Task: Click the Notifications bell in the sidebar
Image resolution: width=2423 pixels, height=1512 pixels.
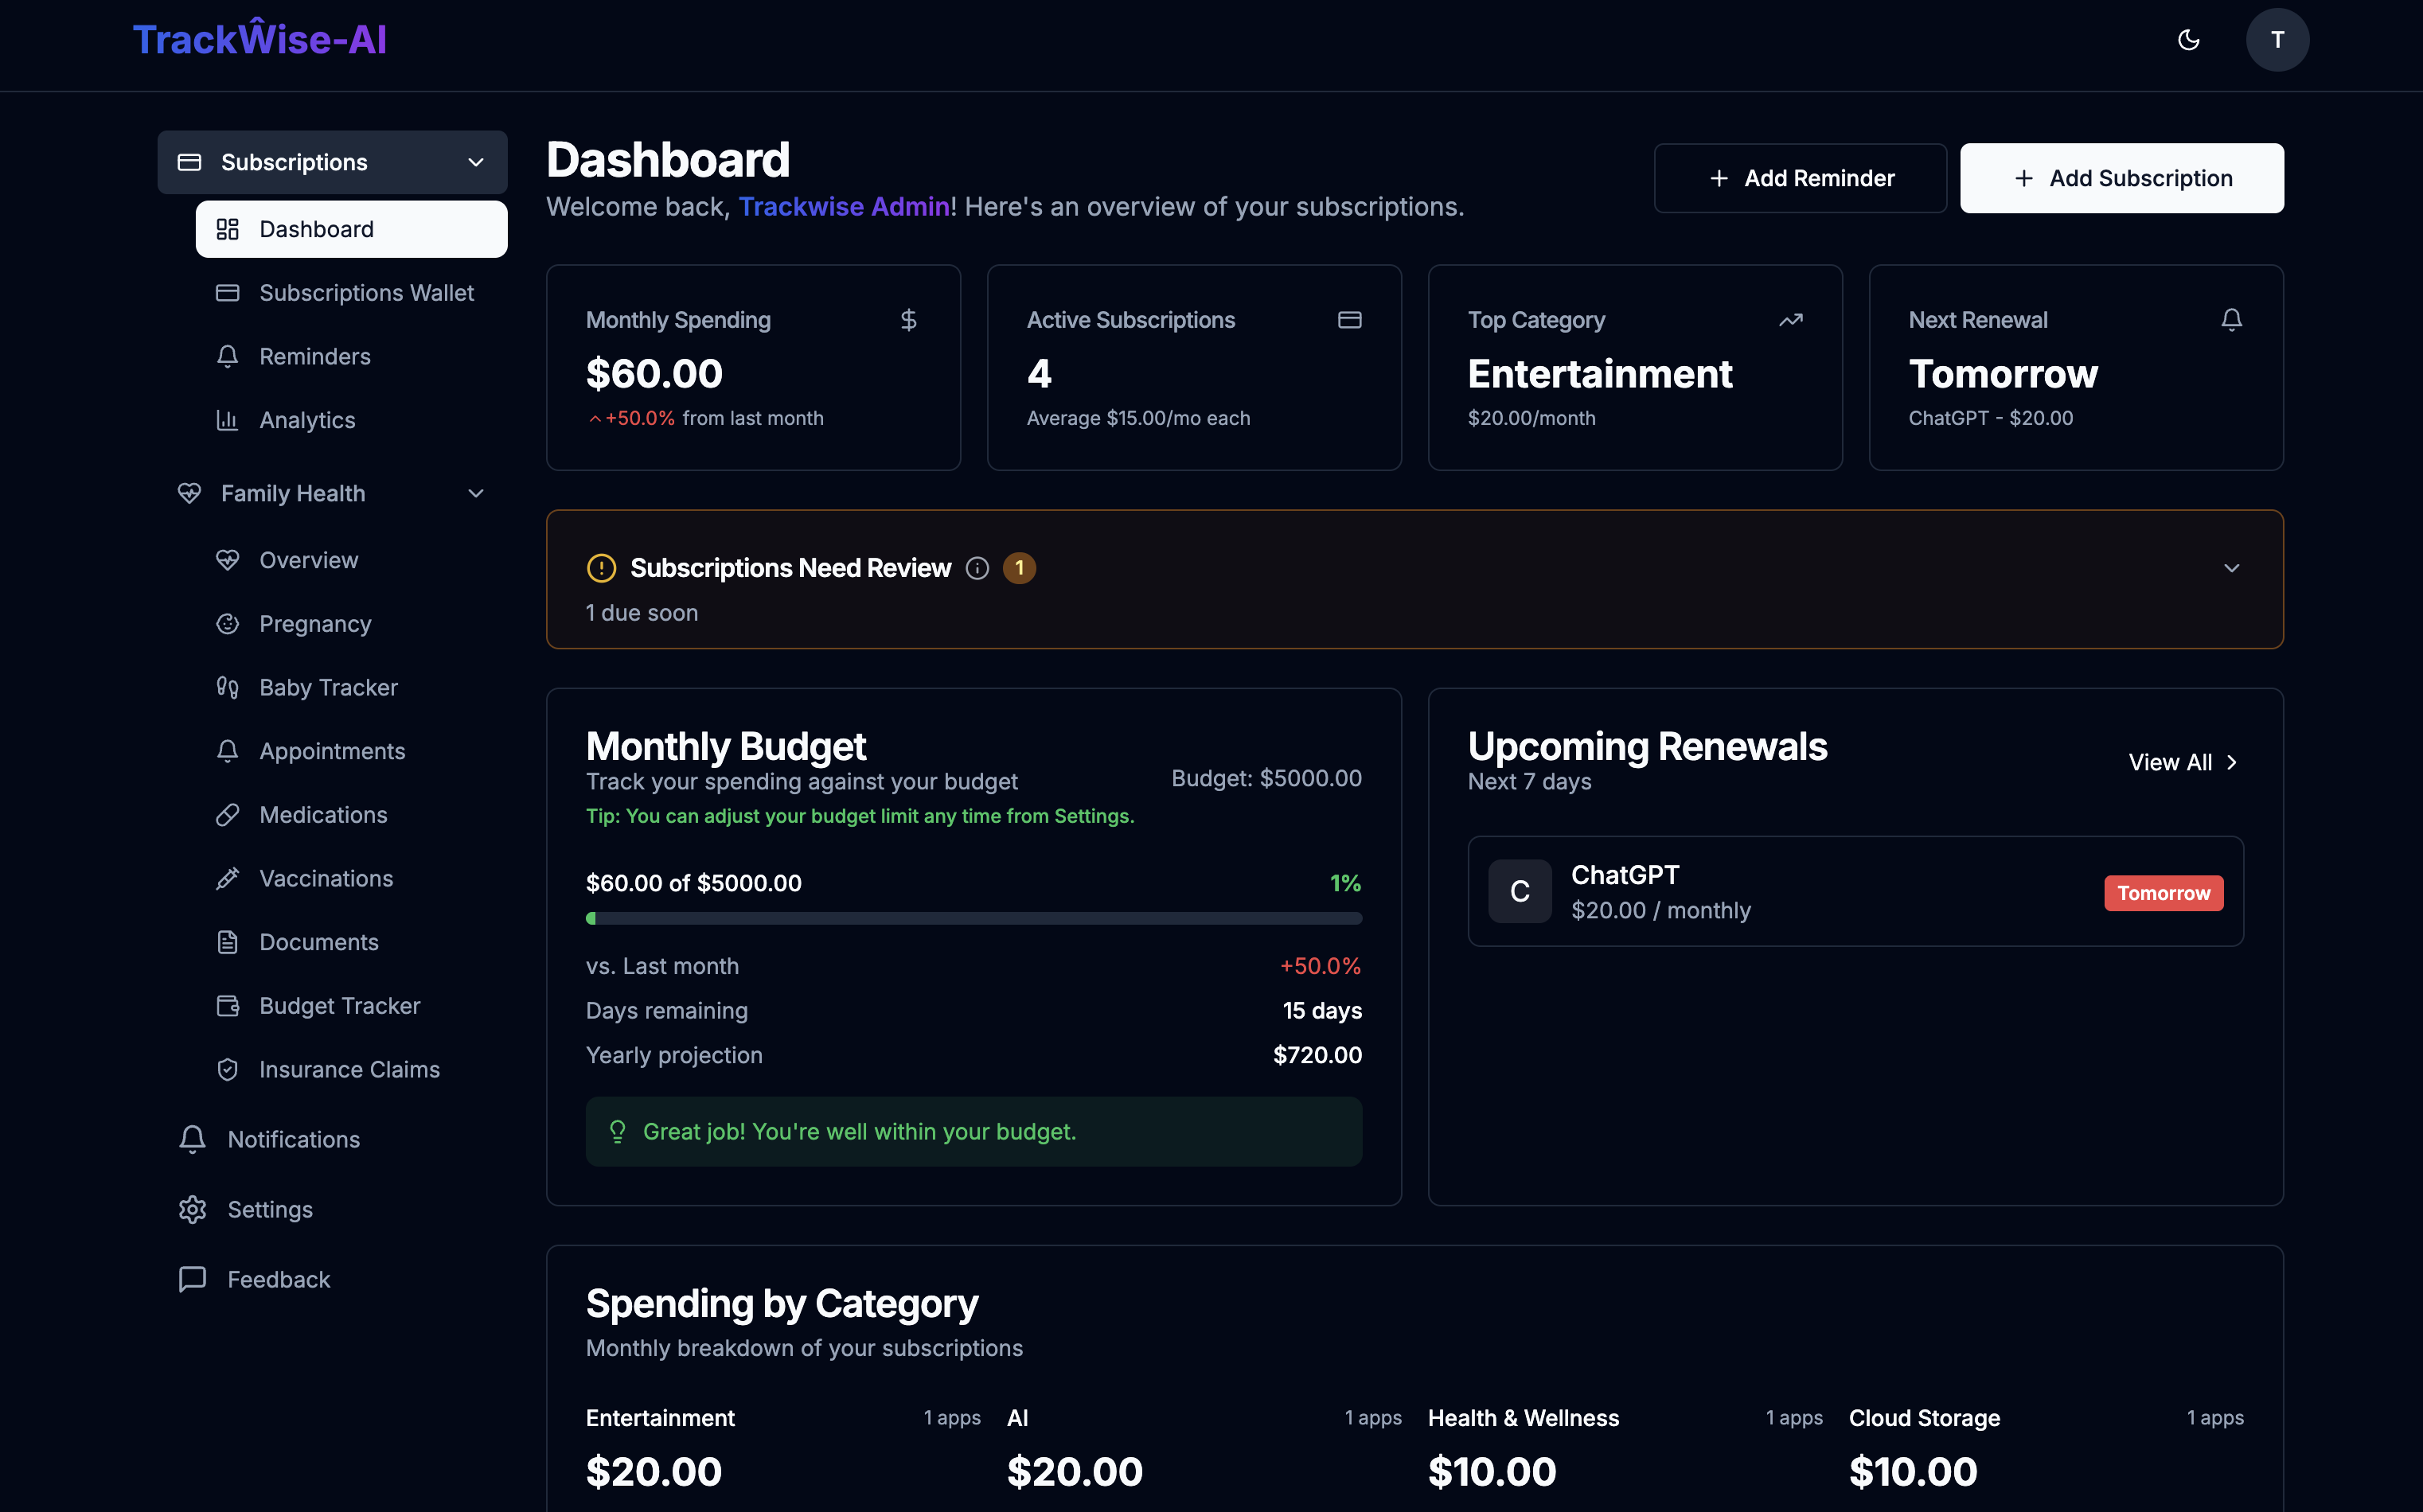Action: [x=191, y=1139]
